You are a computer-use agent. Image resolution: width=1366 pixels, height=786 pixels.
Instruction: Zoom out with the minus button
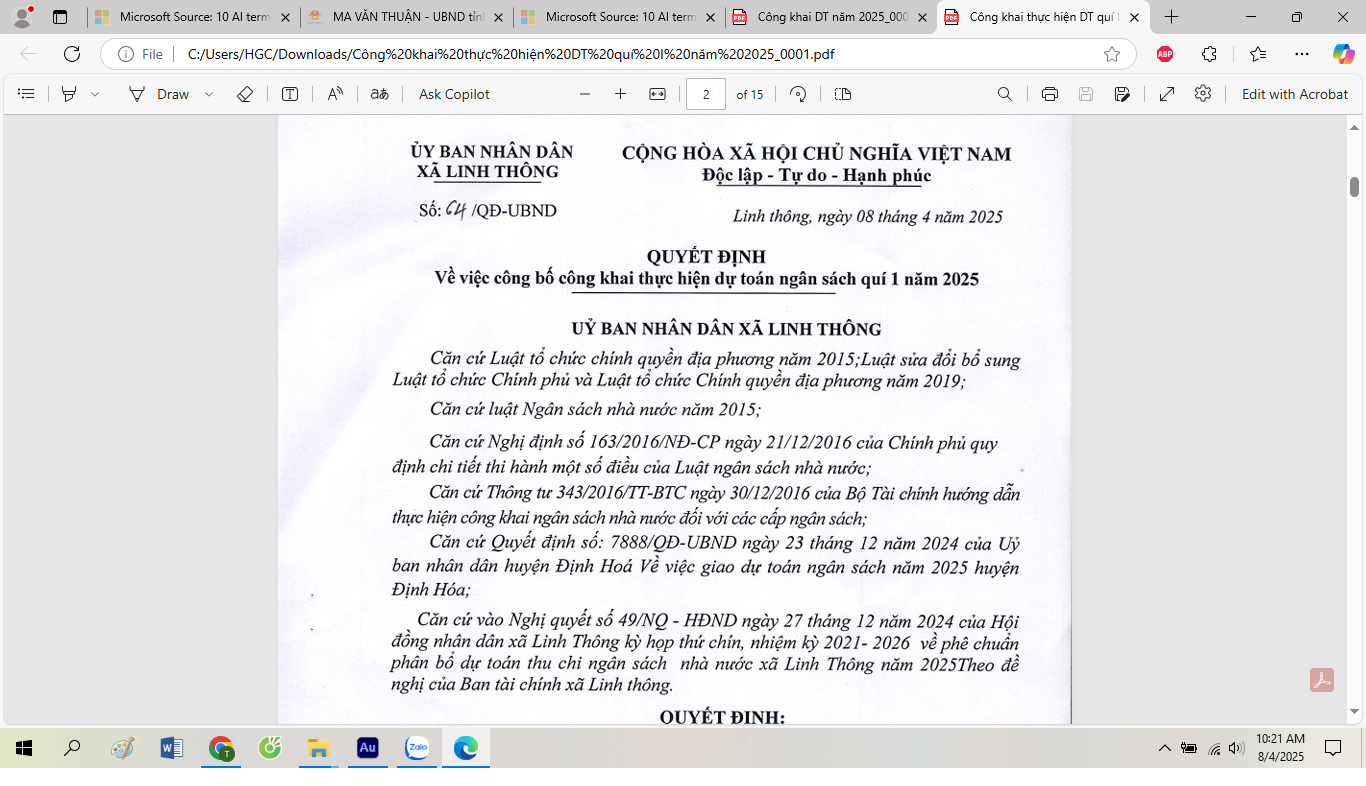(x=585, y=94)
